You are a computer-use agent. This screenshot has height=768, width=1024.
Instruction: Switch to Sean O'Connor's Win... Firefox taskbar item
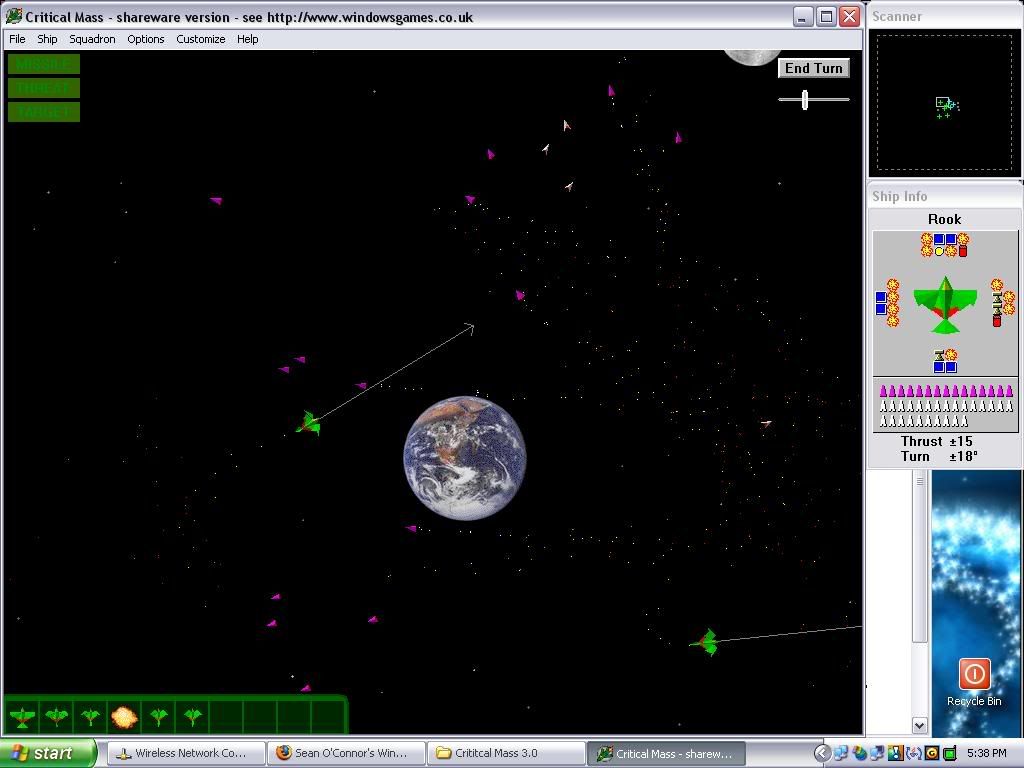(346, 753)
